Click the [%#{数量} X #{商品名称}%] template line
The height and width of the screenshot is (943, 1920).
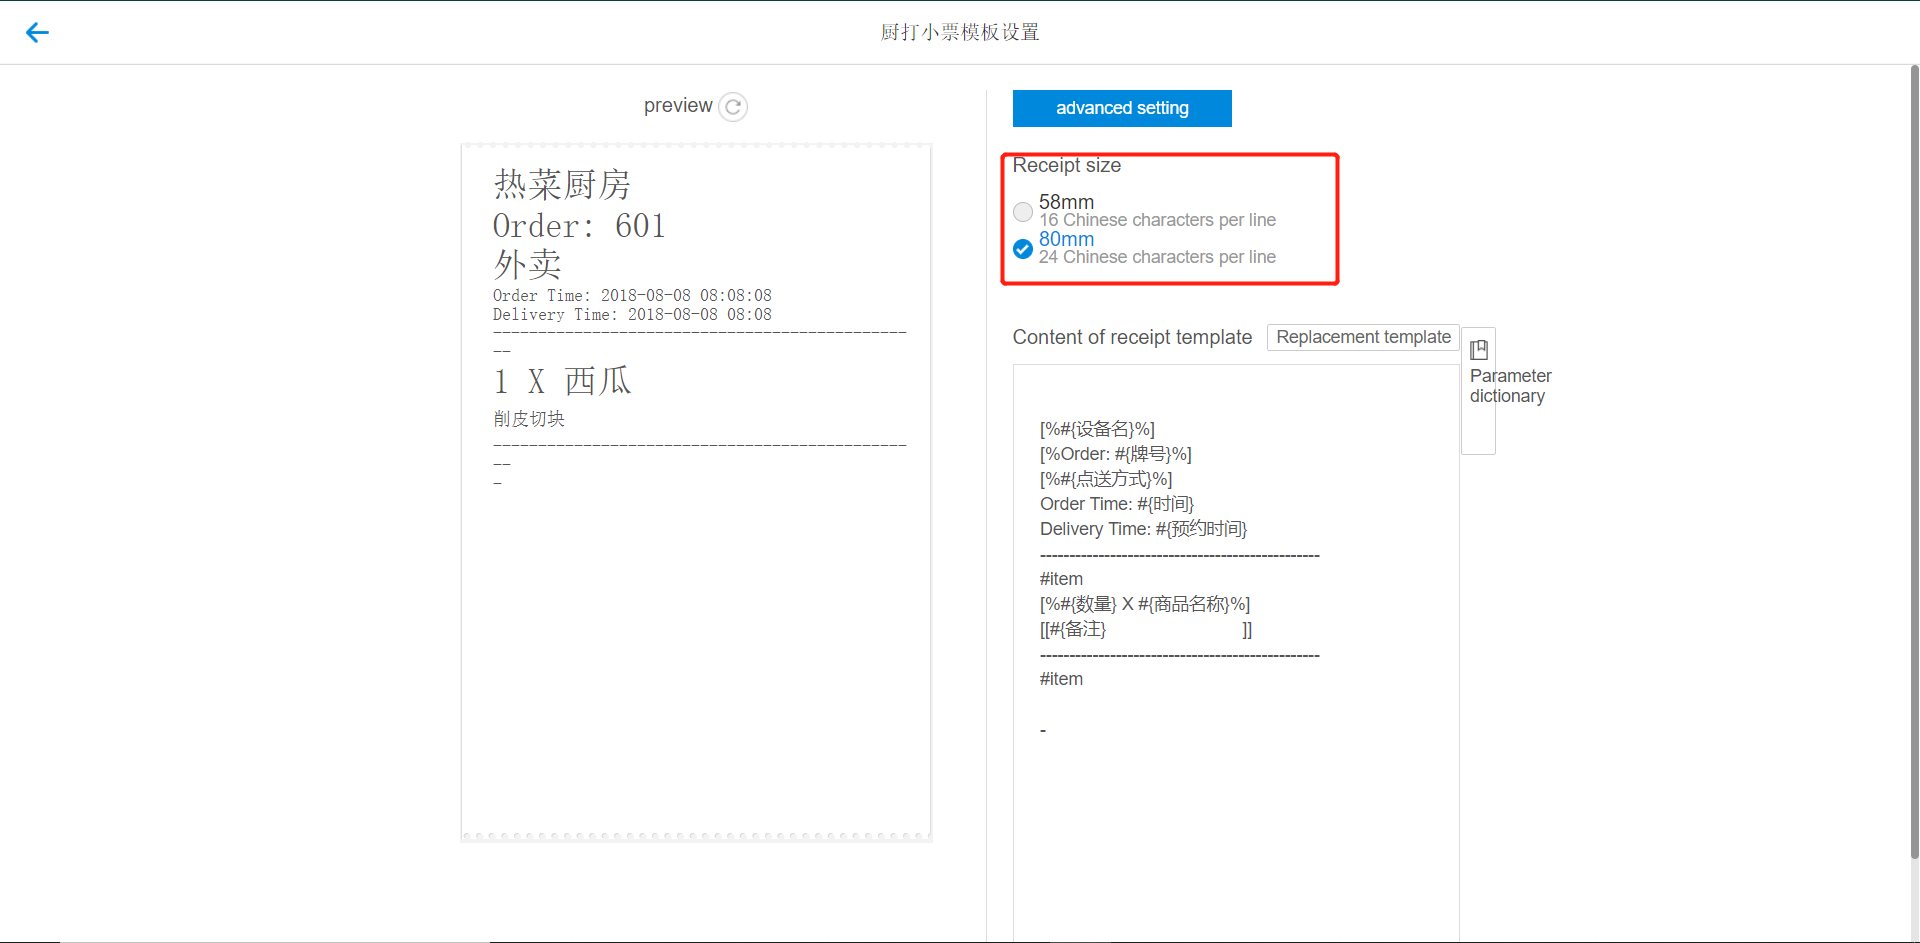1145,604
